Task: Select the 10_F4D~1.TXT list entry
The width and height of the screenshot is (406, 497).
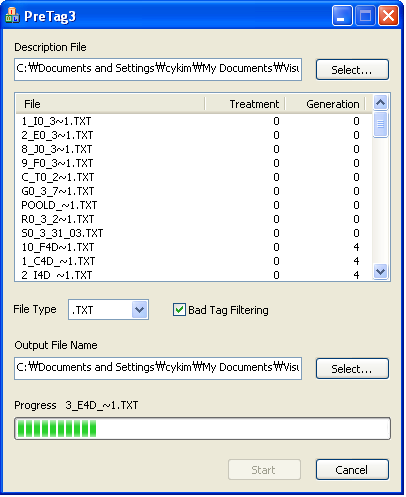Action: point(193,247)
